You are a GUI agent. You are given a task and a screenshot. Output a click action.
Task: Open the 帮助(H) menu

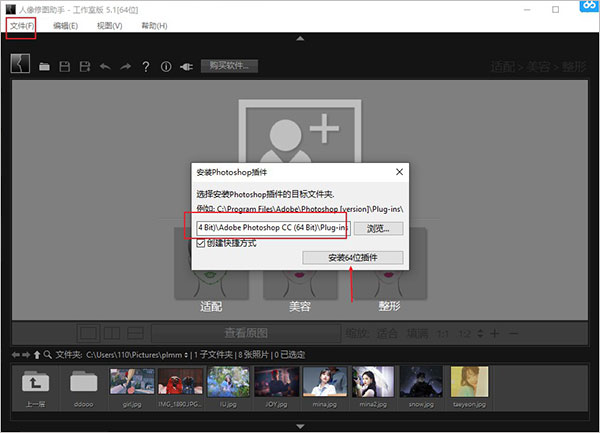154,26
